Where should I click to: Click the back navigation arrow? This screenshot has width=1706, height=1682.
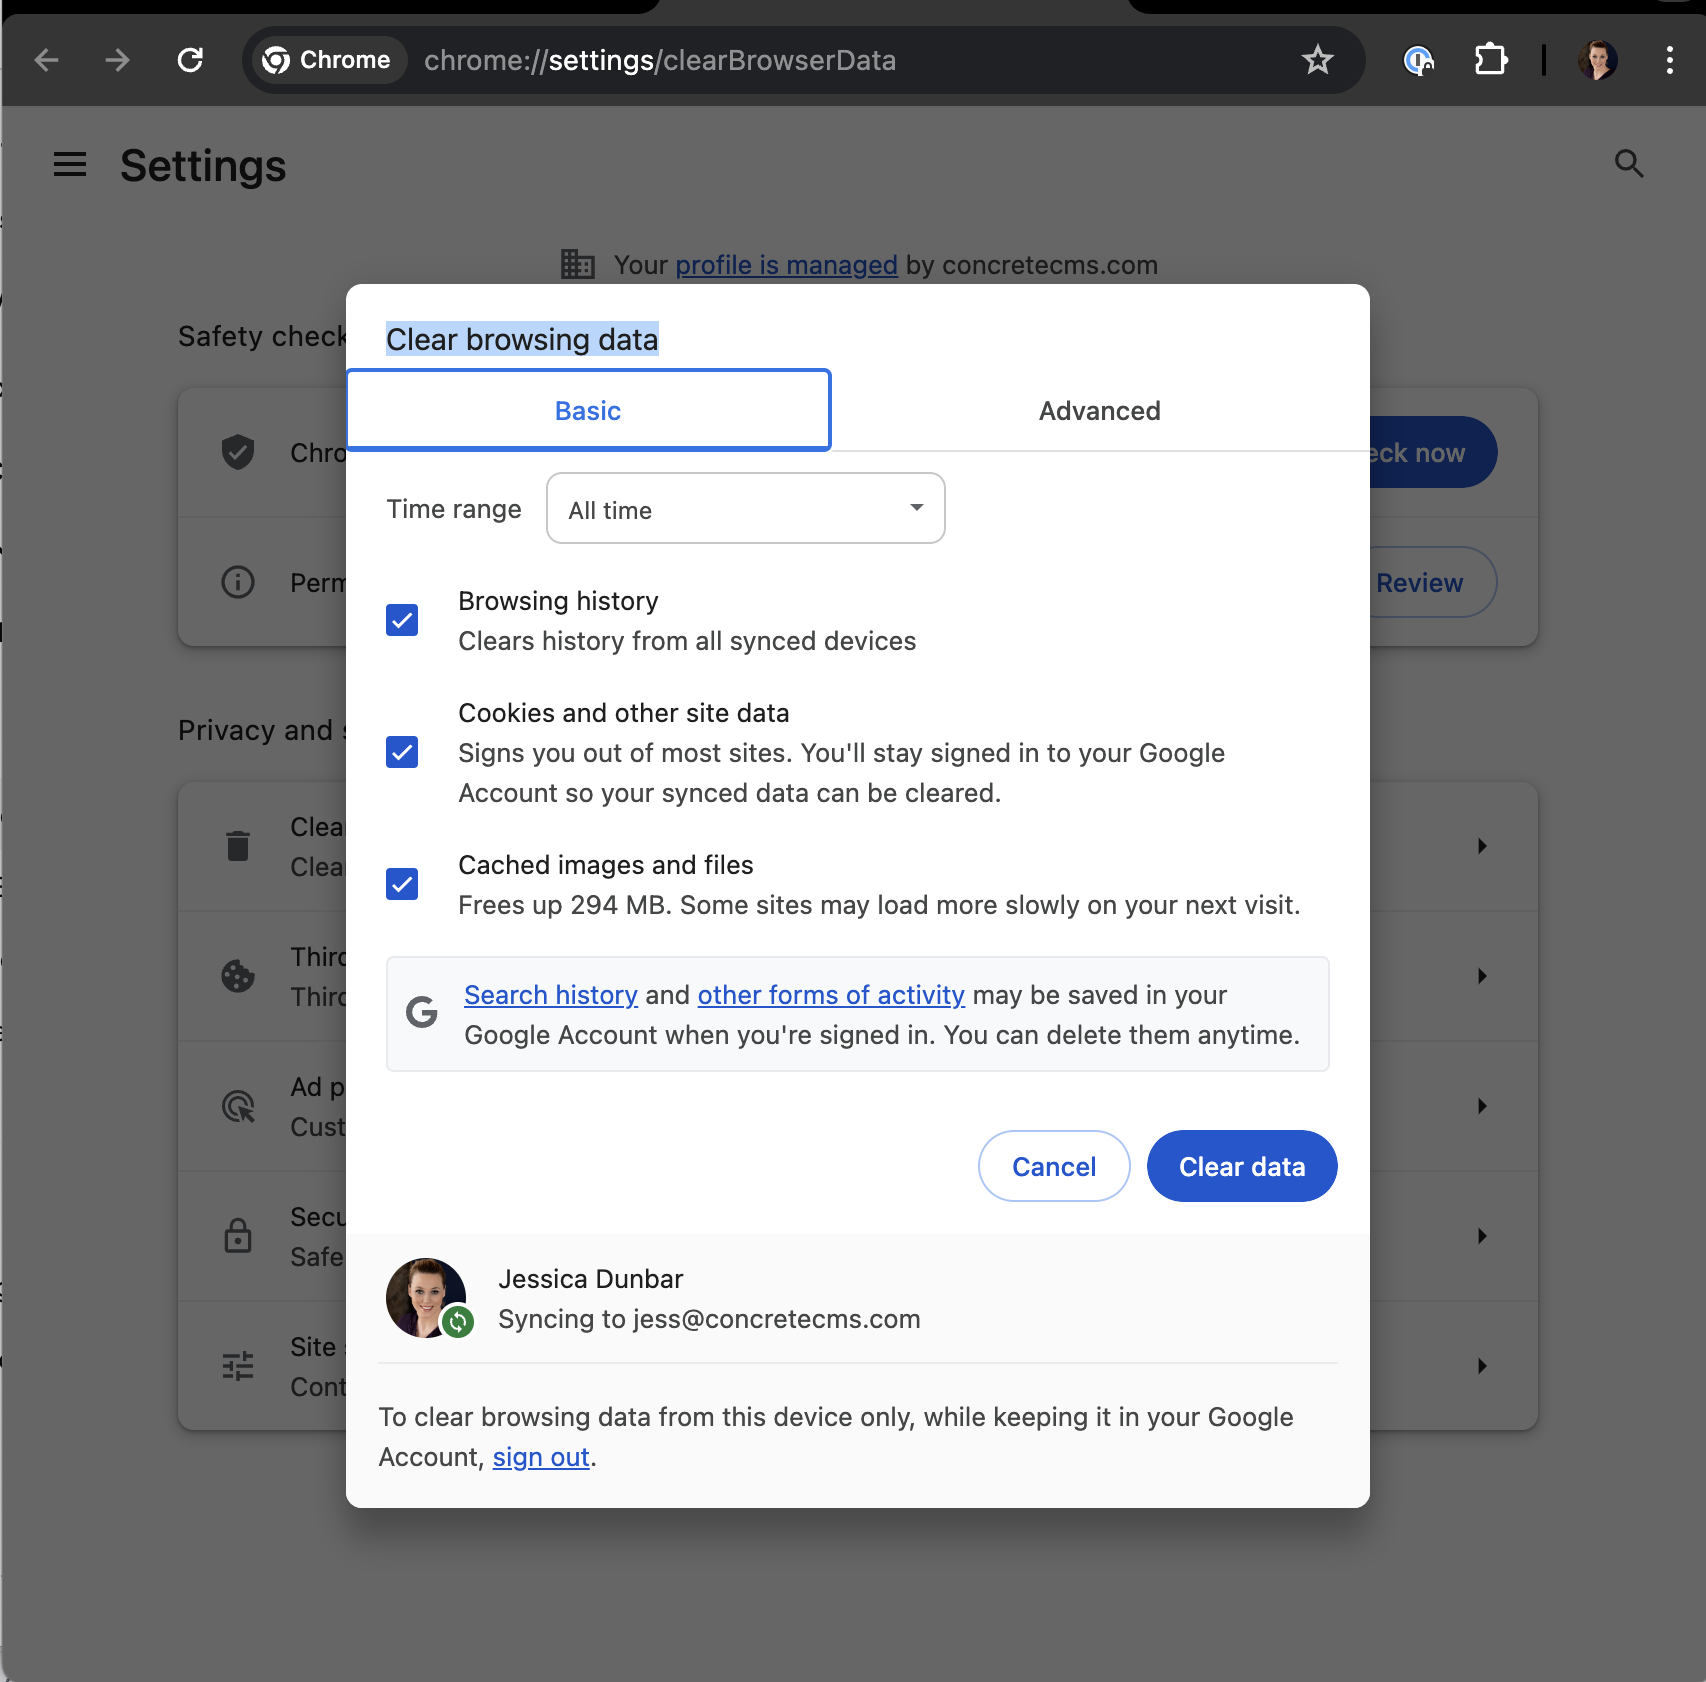[47, 60]
